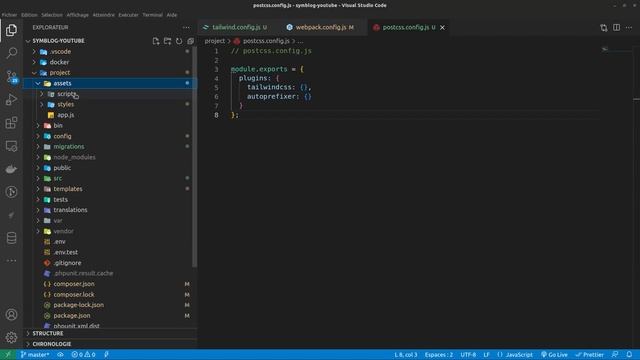Screen dimensions: 640x360
Task: Collapse the assets folder
Action: pos(110,83)
